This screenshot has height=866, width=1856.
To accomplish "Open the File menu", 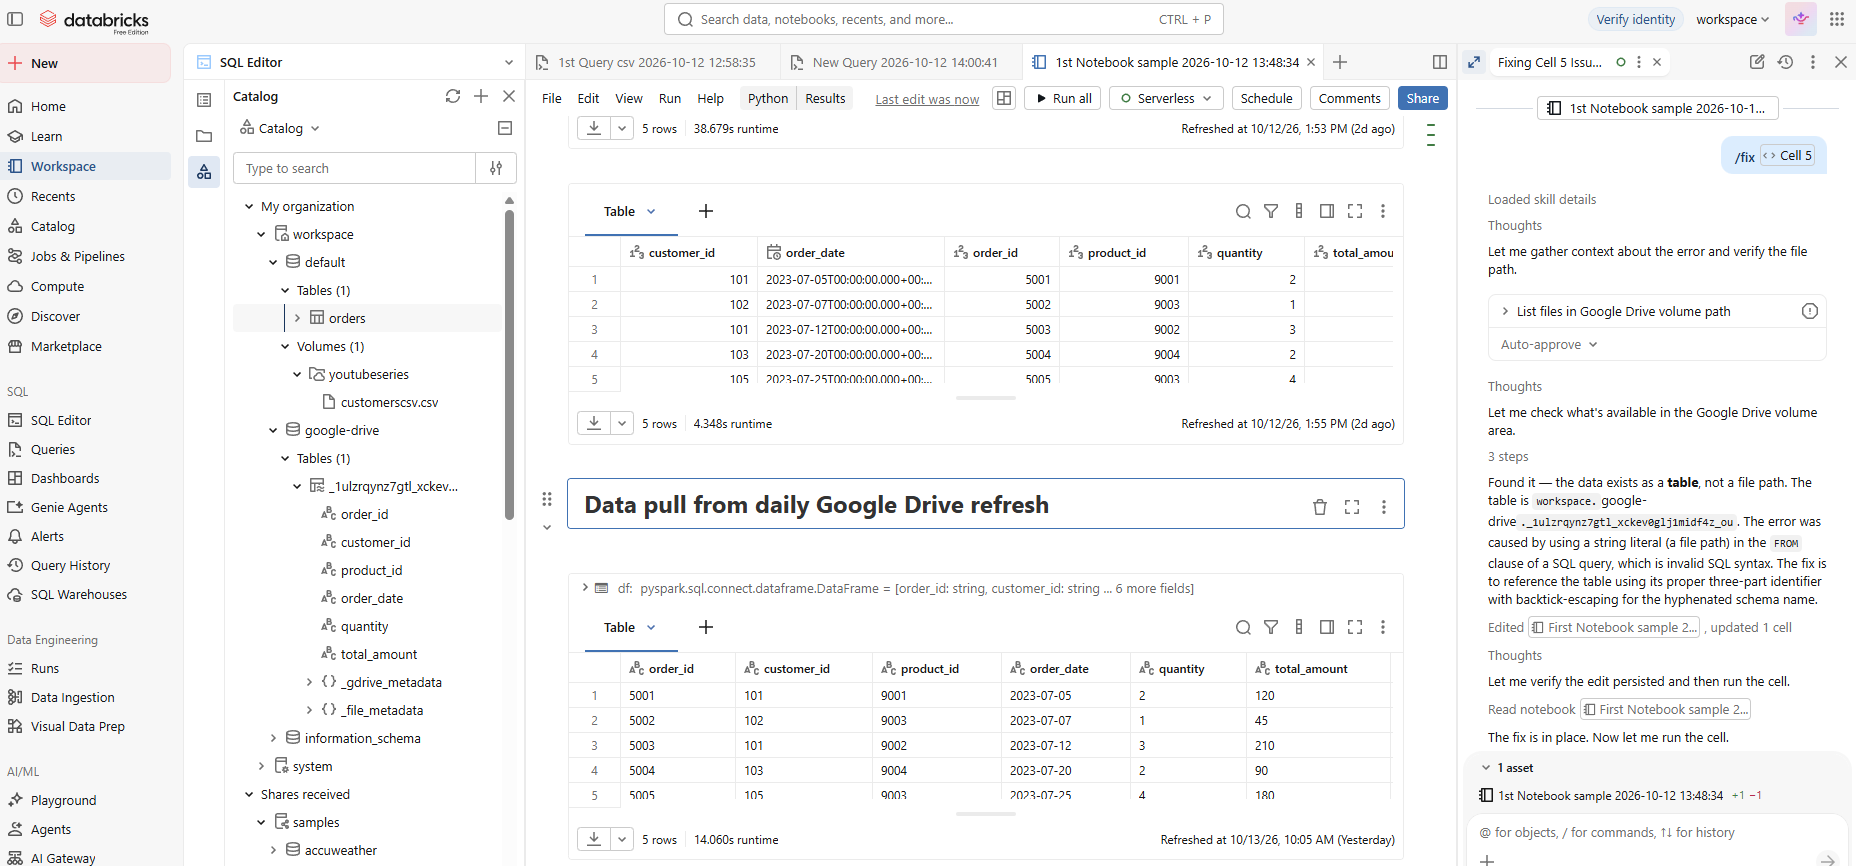I will pos(552,98).
